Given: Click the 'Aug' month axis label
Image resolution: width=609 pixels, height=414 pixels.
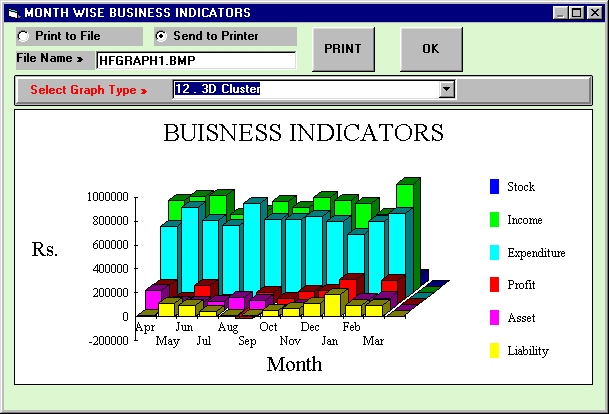Looking at the screenshot, I should click(228, 327).
